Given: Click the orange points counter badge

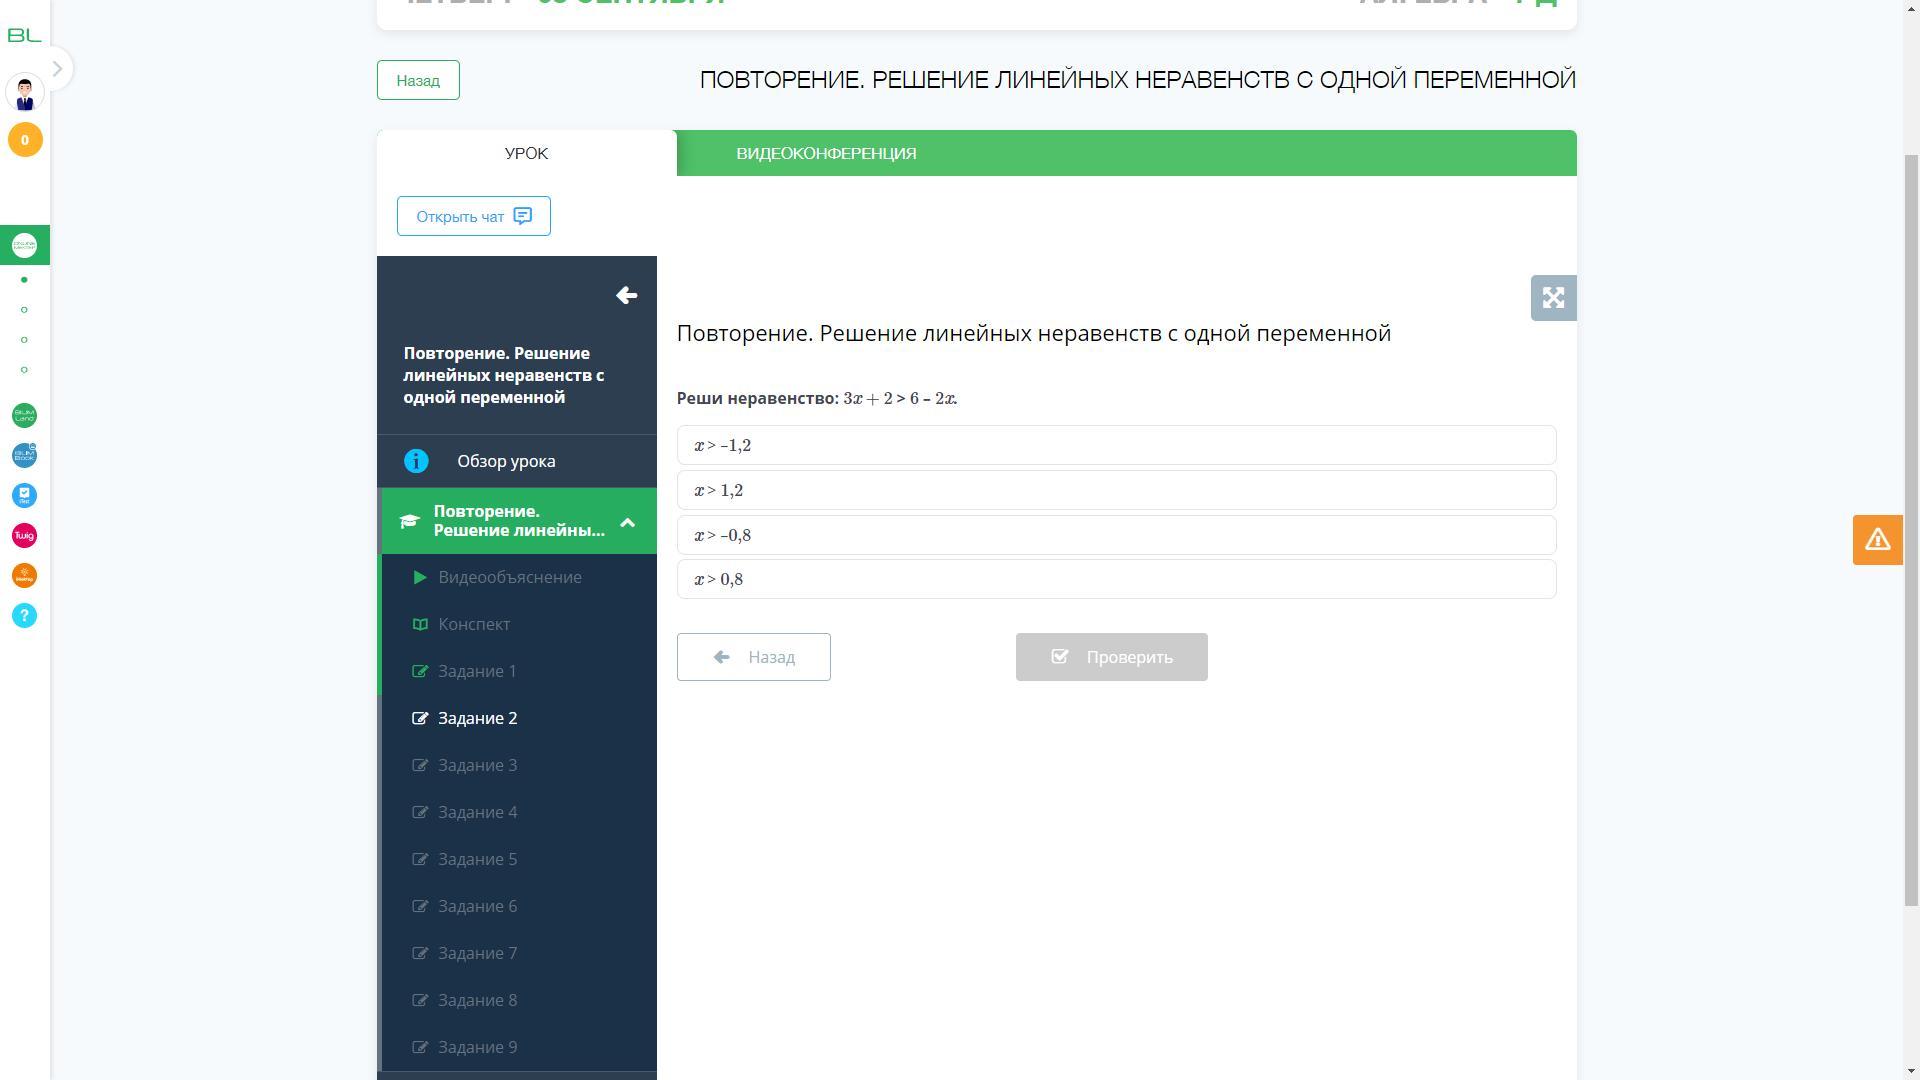Looking at the screenshot, I should (25, 140).
